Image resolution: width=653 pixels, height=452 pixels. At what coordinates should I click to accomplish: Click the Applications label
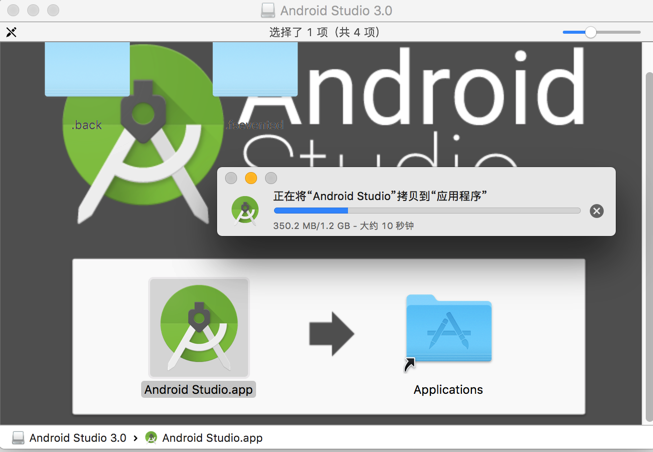pos(448,390)
